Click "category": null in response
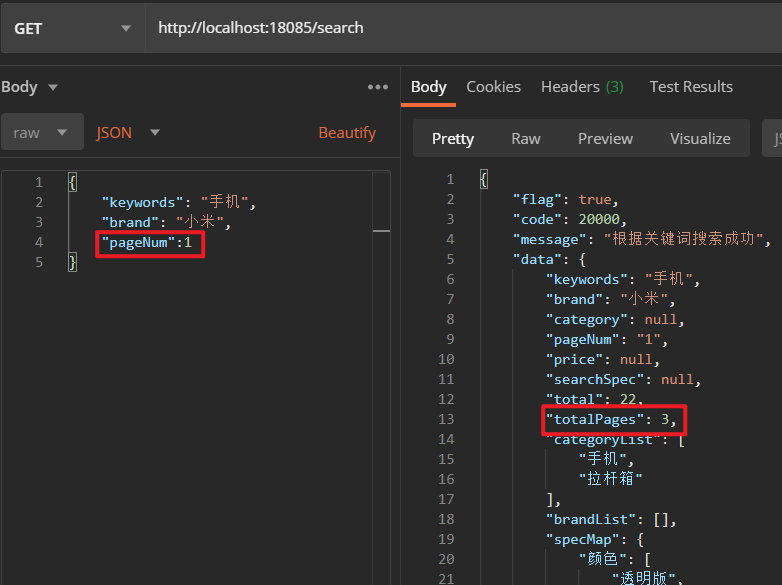This screenshot has width=782, height=585. click(x=615, y=320)
